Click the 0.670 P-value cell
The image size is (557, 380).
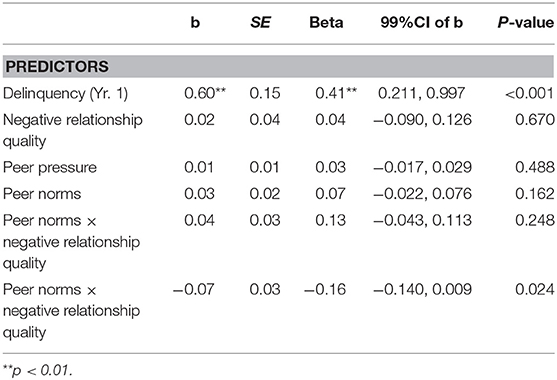tap(535, 120)
